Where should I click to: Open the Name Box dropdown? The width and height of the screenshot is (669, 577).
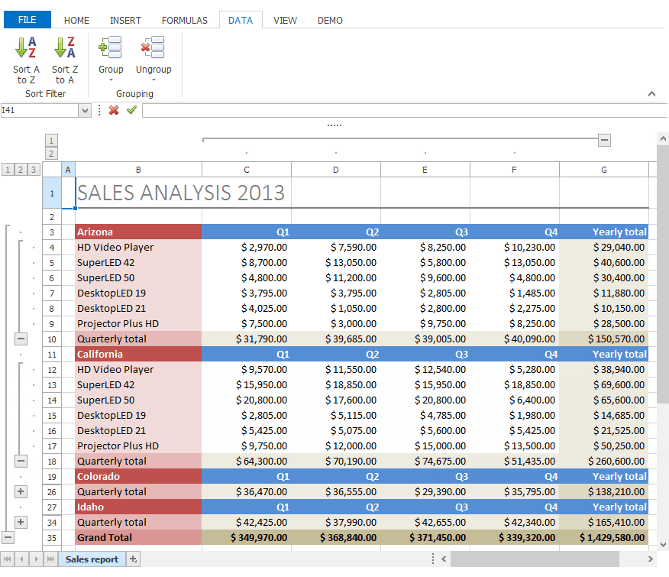point(85,110)
